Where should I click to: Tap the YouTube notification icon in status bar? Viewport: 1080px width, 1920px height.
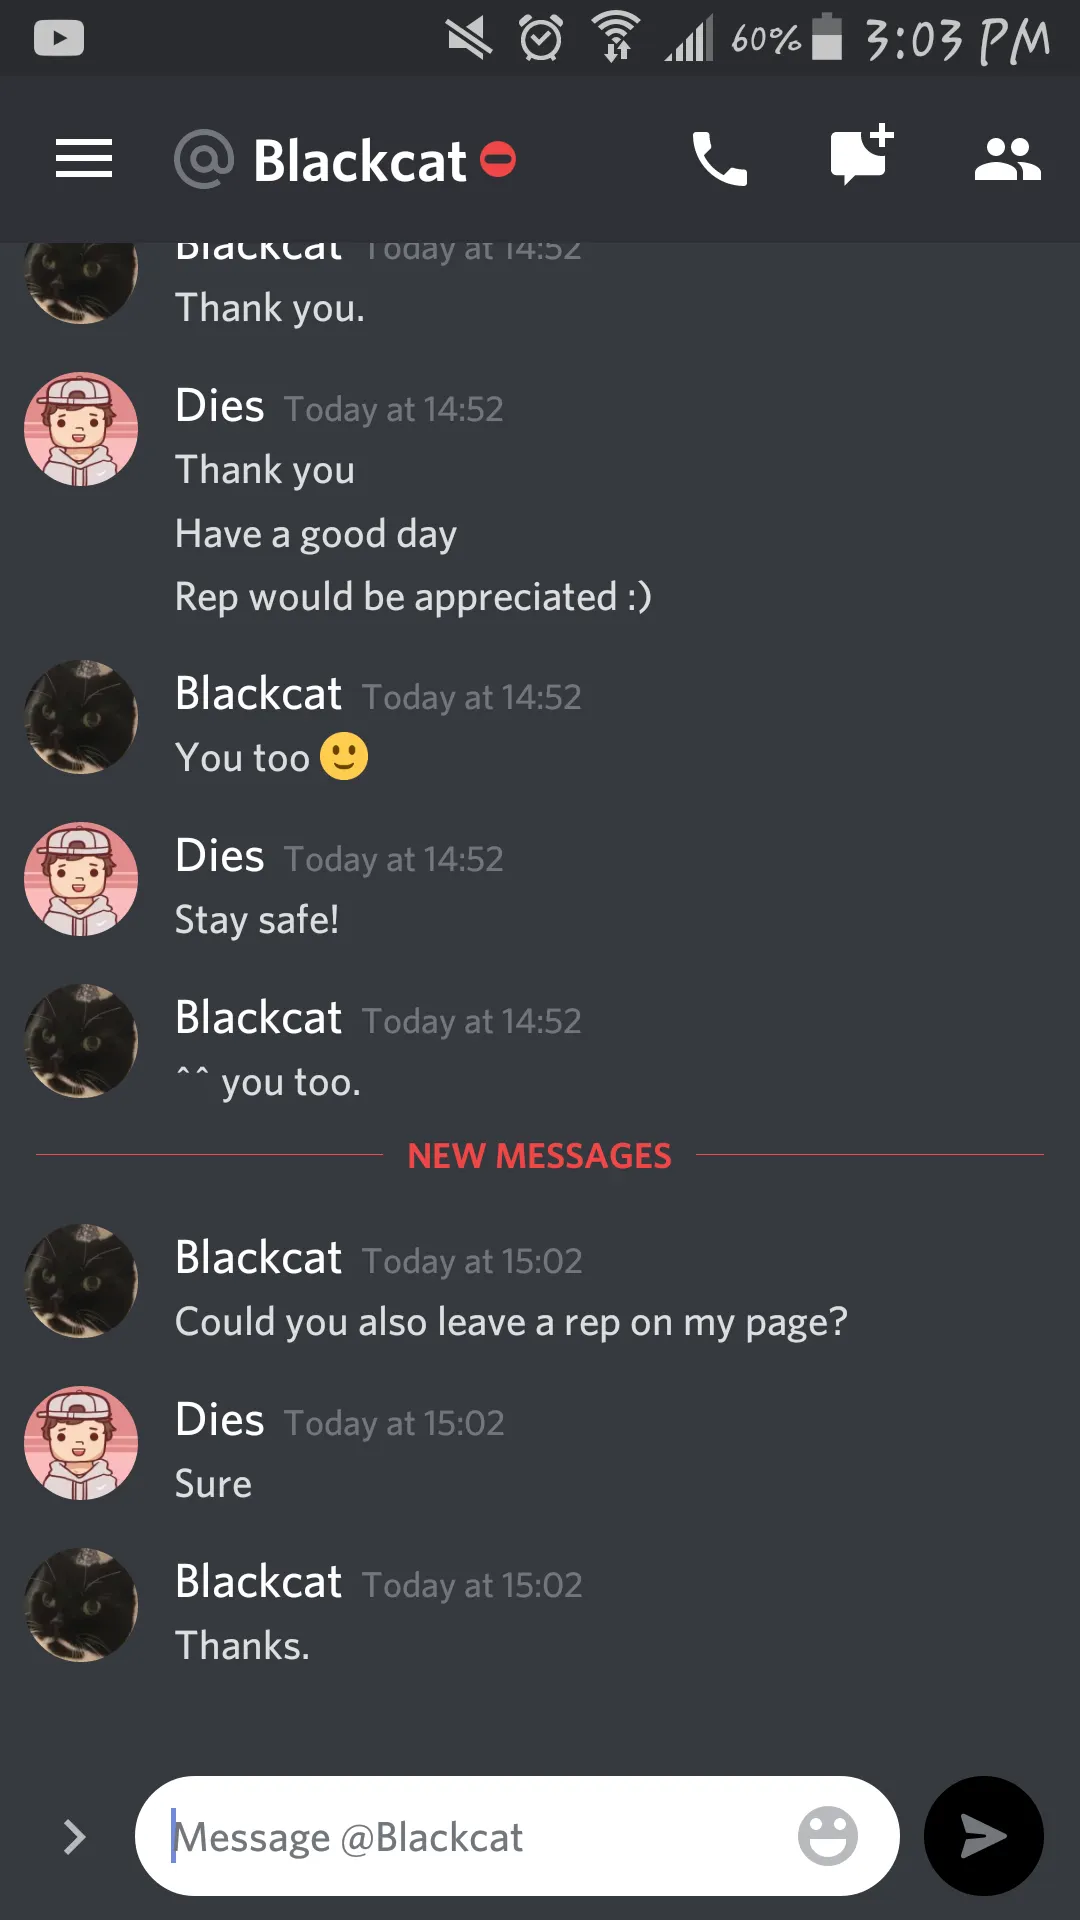(59, 39)
